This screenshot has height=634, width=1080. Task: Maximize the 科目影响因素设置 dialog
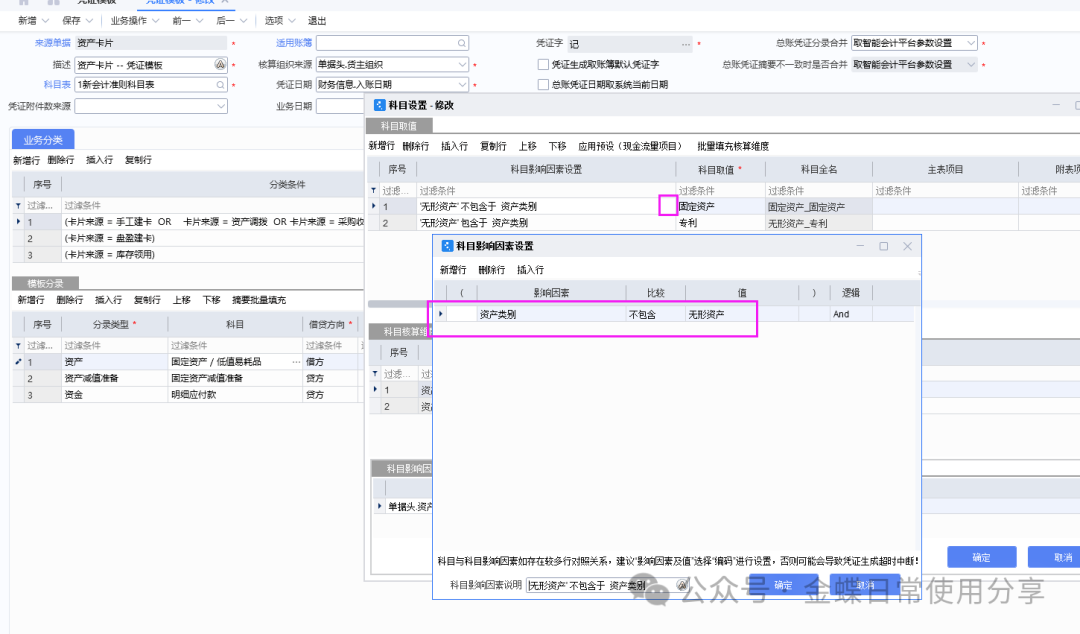883,246
